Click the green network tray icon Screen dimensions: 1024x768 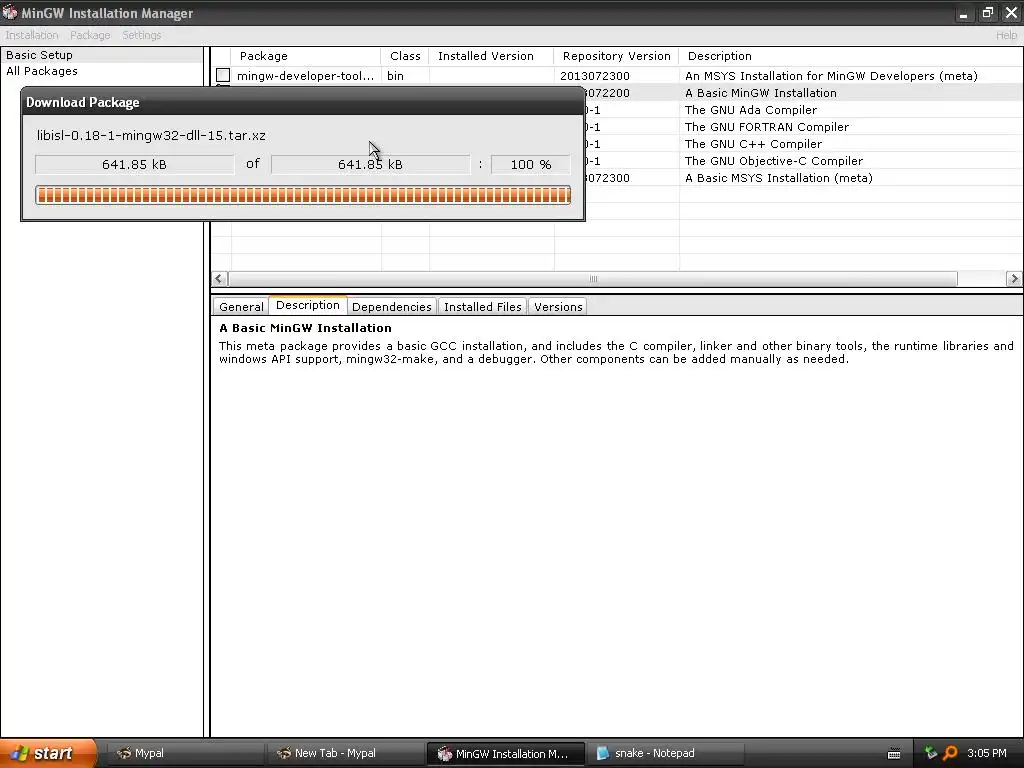[x=931, y=753]
